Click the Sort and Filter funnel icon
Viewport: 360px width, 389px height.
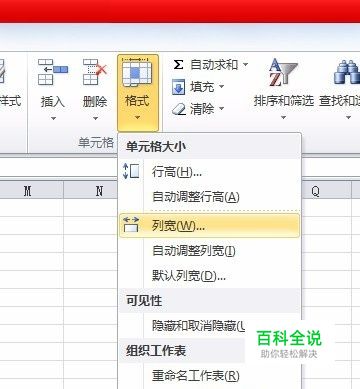coord(283,72)
